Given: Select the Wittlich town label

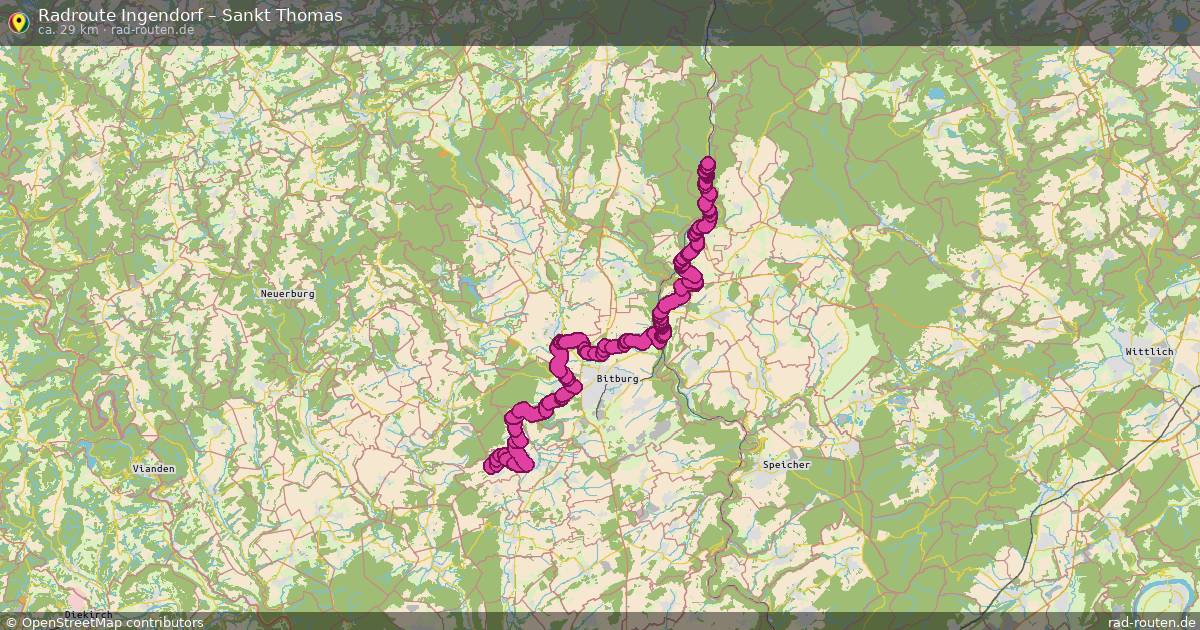Looking at the screenshot, I should pos(1147,353).
